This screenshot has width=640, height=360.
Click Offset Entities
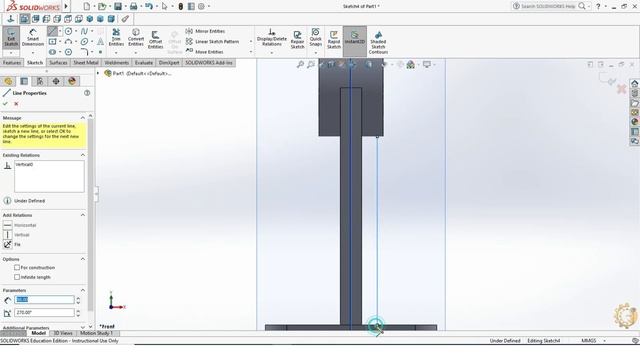click(x=155, y=40)
